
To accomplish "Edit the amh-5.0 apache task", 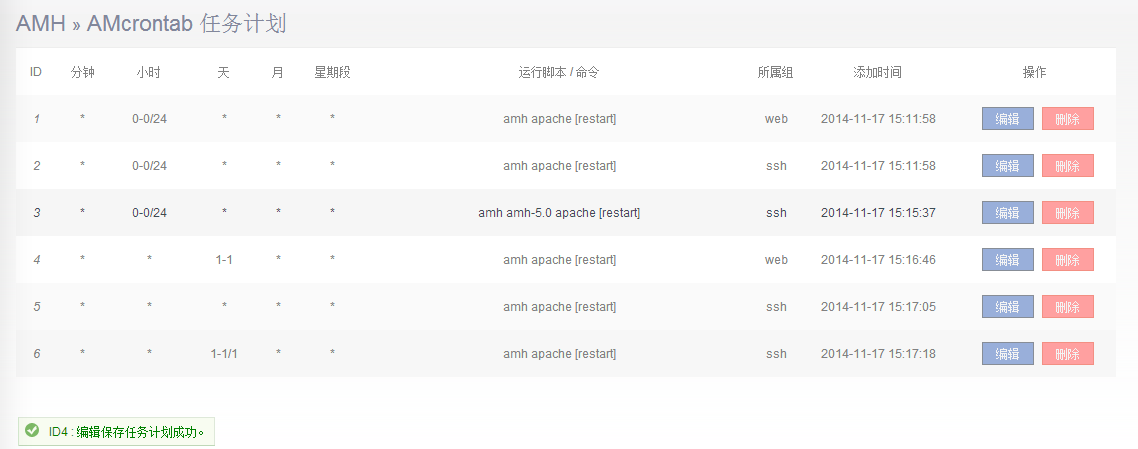I will pos(1007,213).
